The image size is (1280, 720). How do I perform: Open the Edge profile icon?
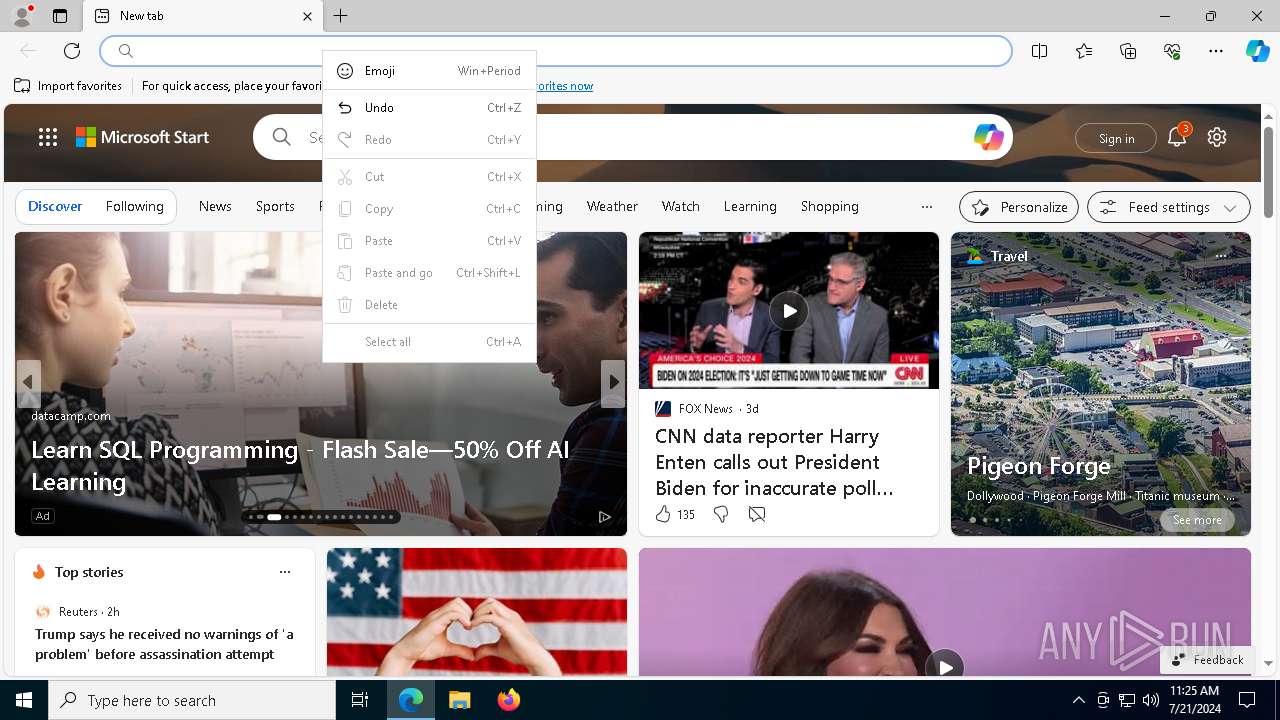pyautogui.click(x=21, y=16)
